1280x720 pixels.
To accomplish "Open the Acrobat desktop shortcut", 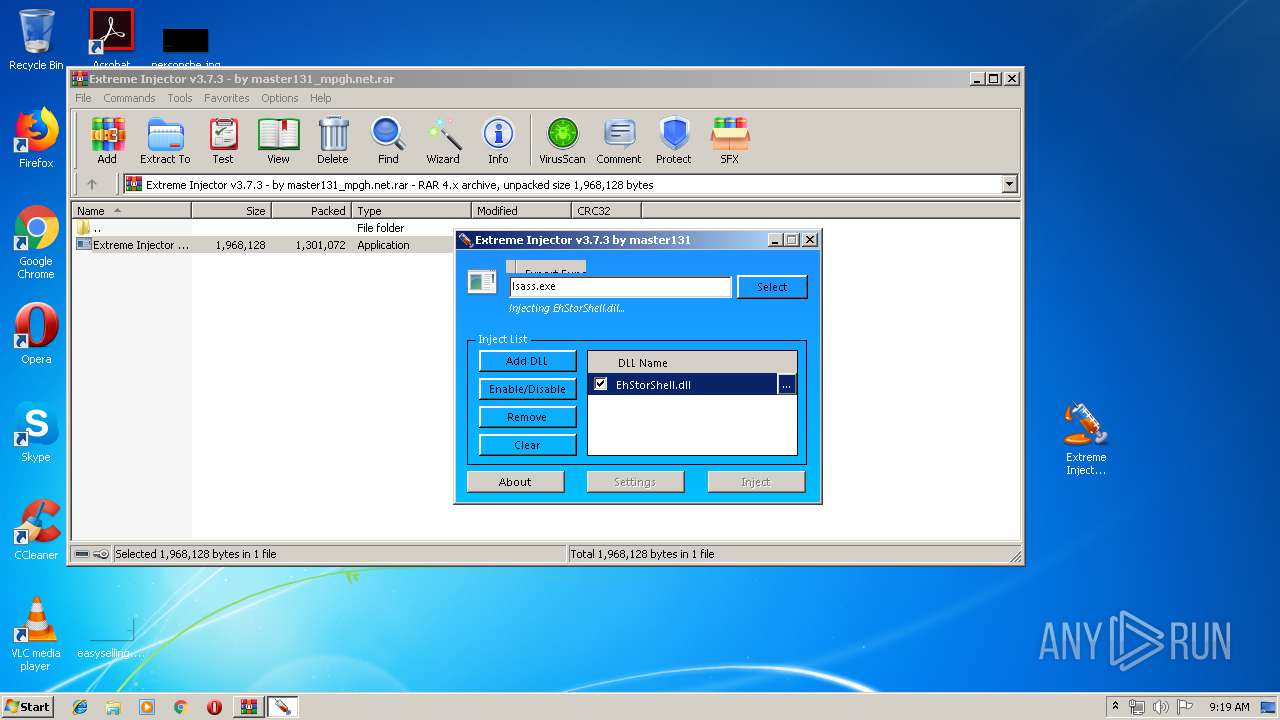I will tap(111, 38).
